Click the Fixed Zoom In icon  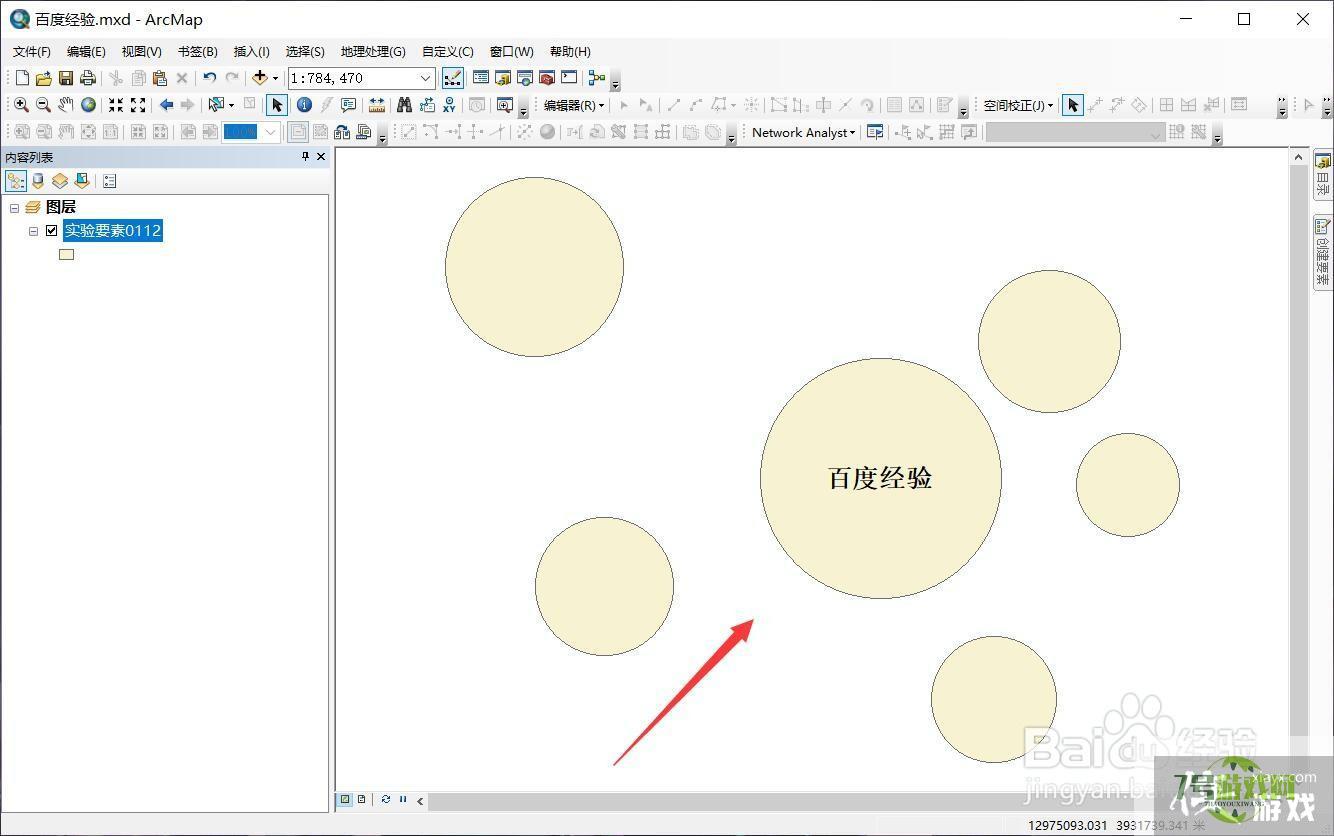click(116, 105)
